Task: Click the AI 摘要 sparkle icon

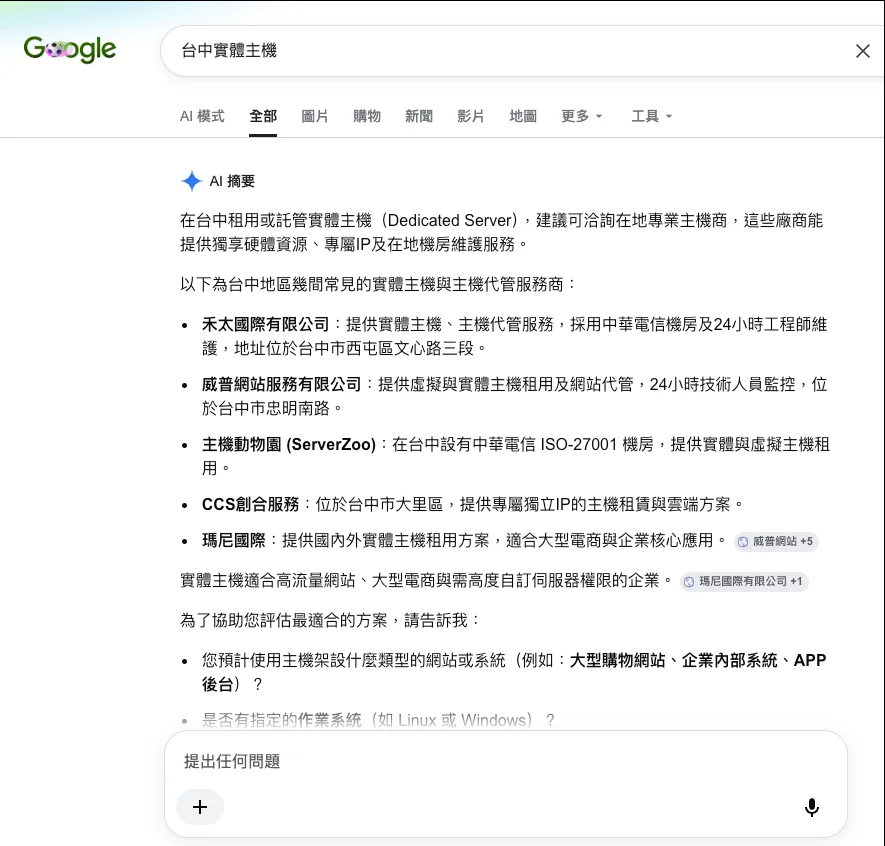Action: click(192, 181)
